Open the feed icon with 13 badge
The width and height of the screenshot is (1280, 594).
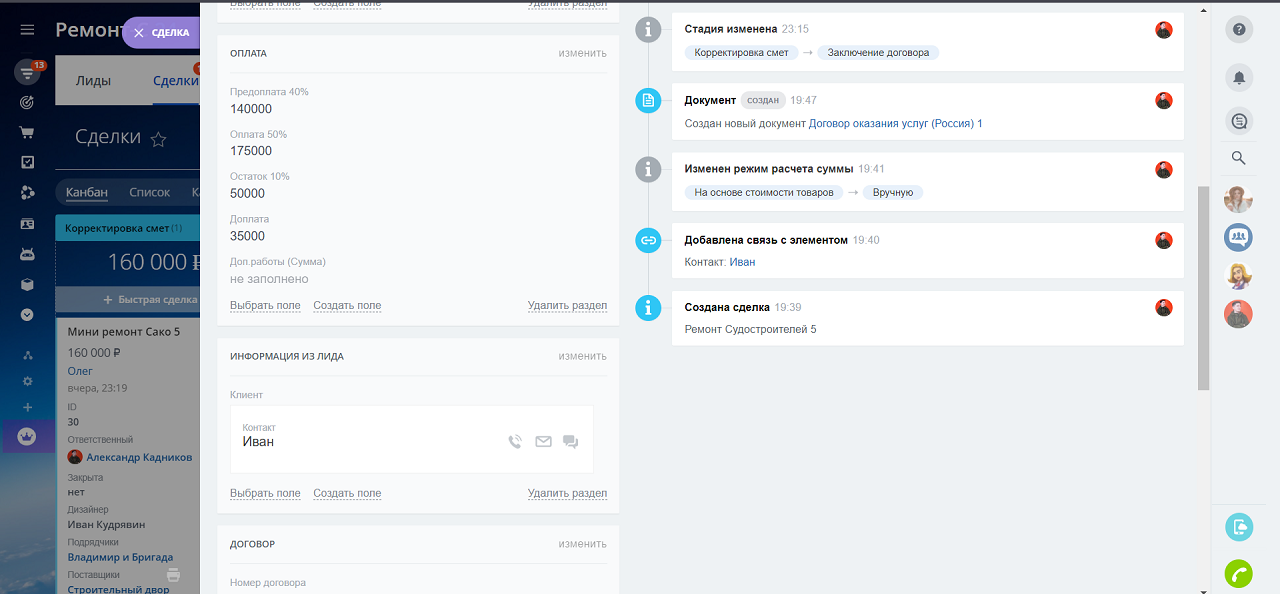click(27, 72)
